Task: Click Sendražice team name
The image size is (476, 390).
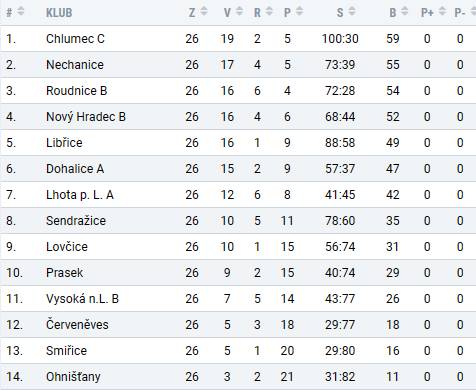Action: 76,221
